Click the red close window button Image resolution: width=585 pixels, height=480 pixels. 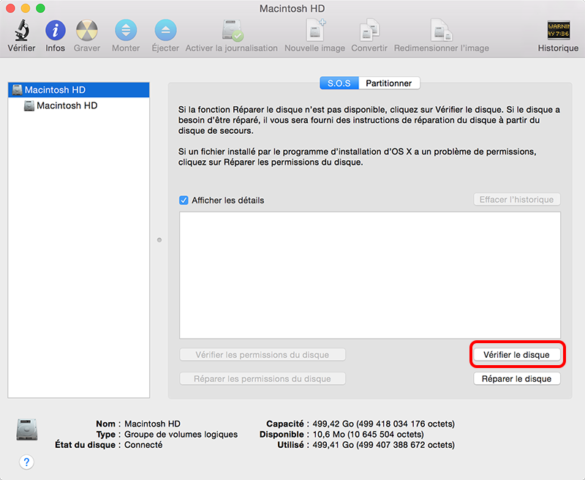[x=10, y=8]
